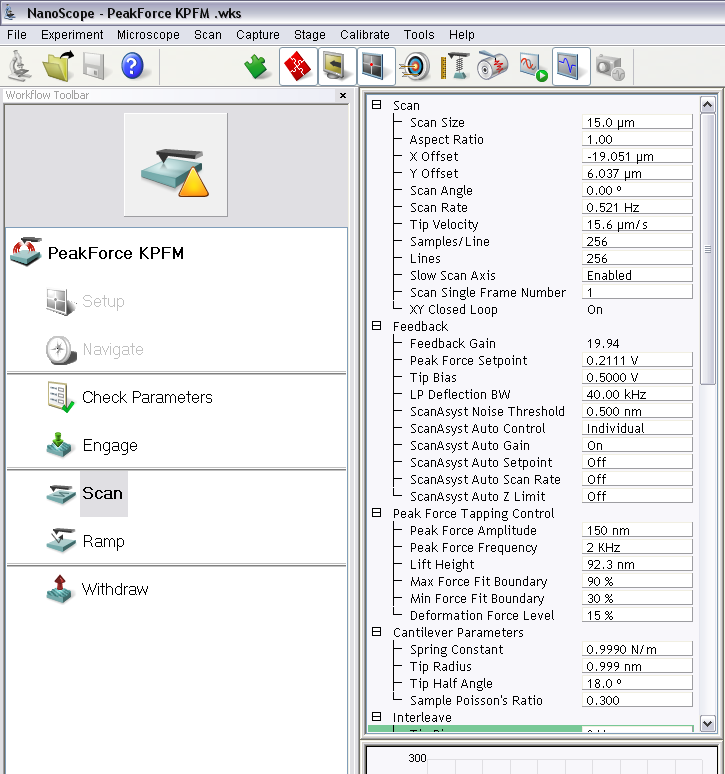Click the Scan workflow icon
This screenshot has height=774, width=725.
(61, 494)
